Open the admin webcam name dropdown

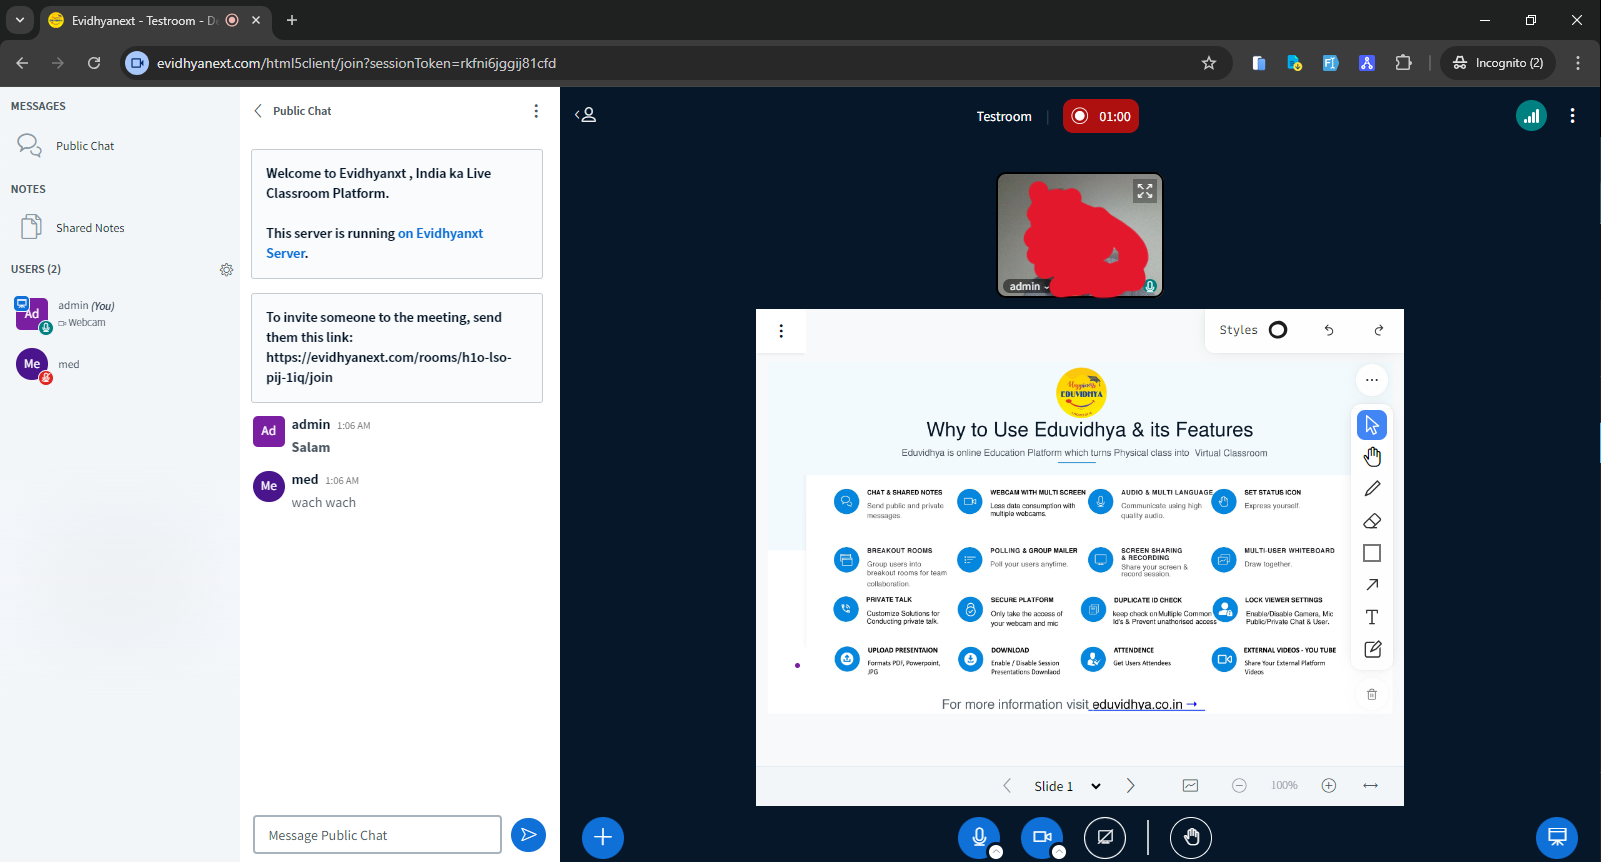(1029, 286)
